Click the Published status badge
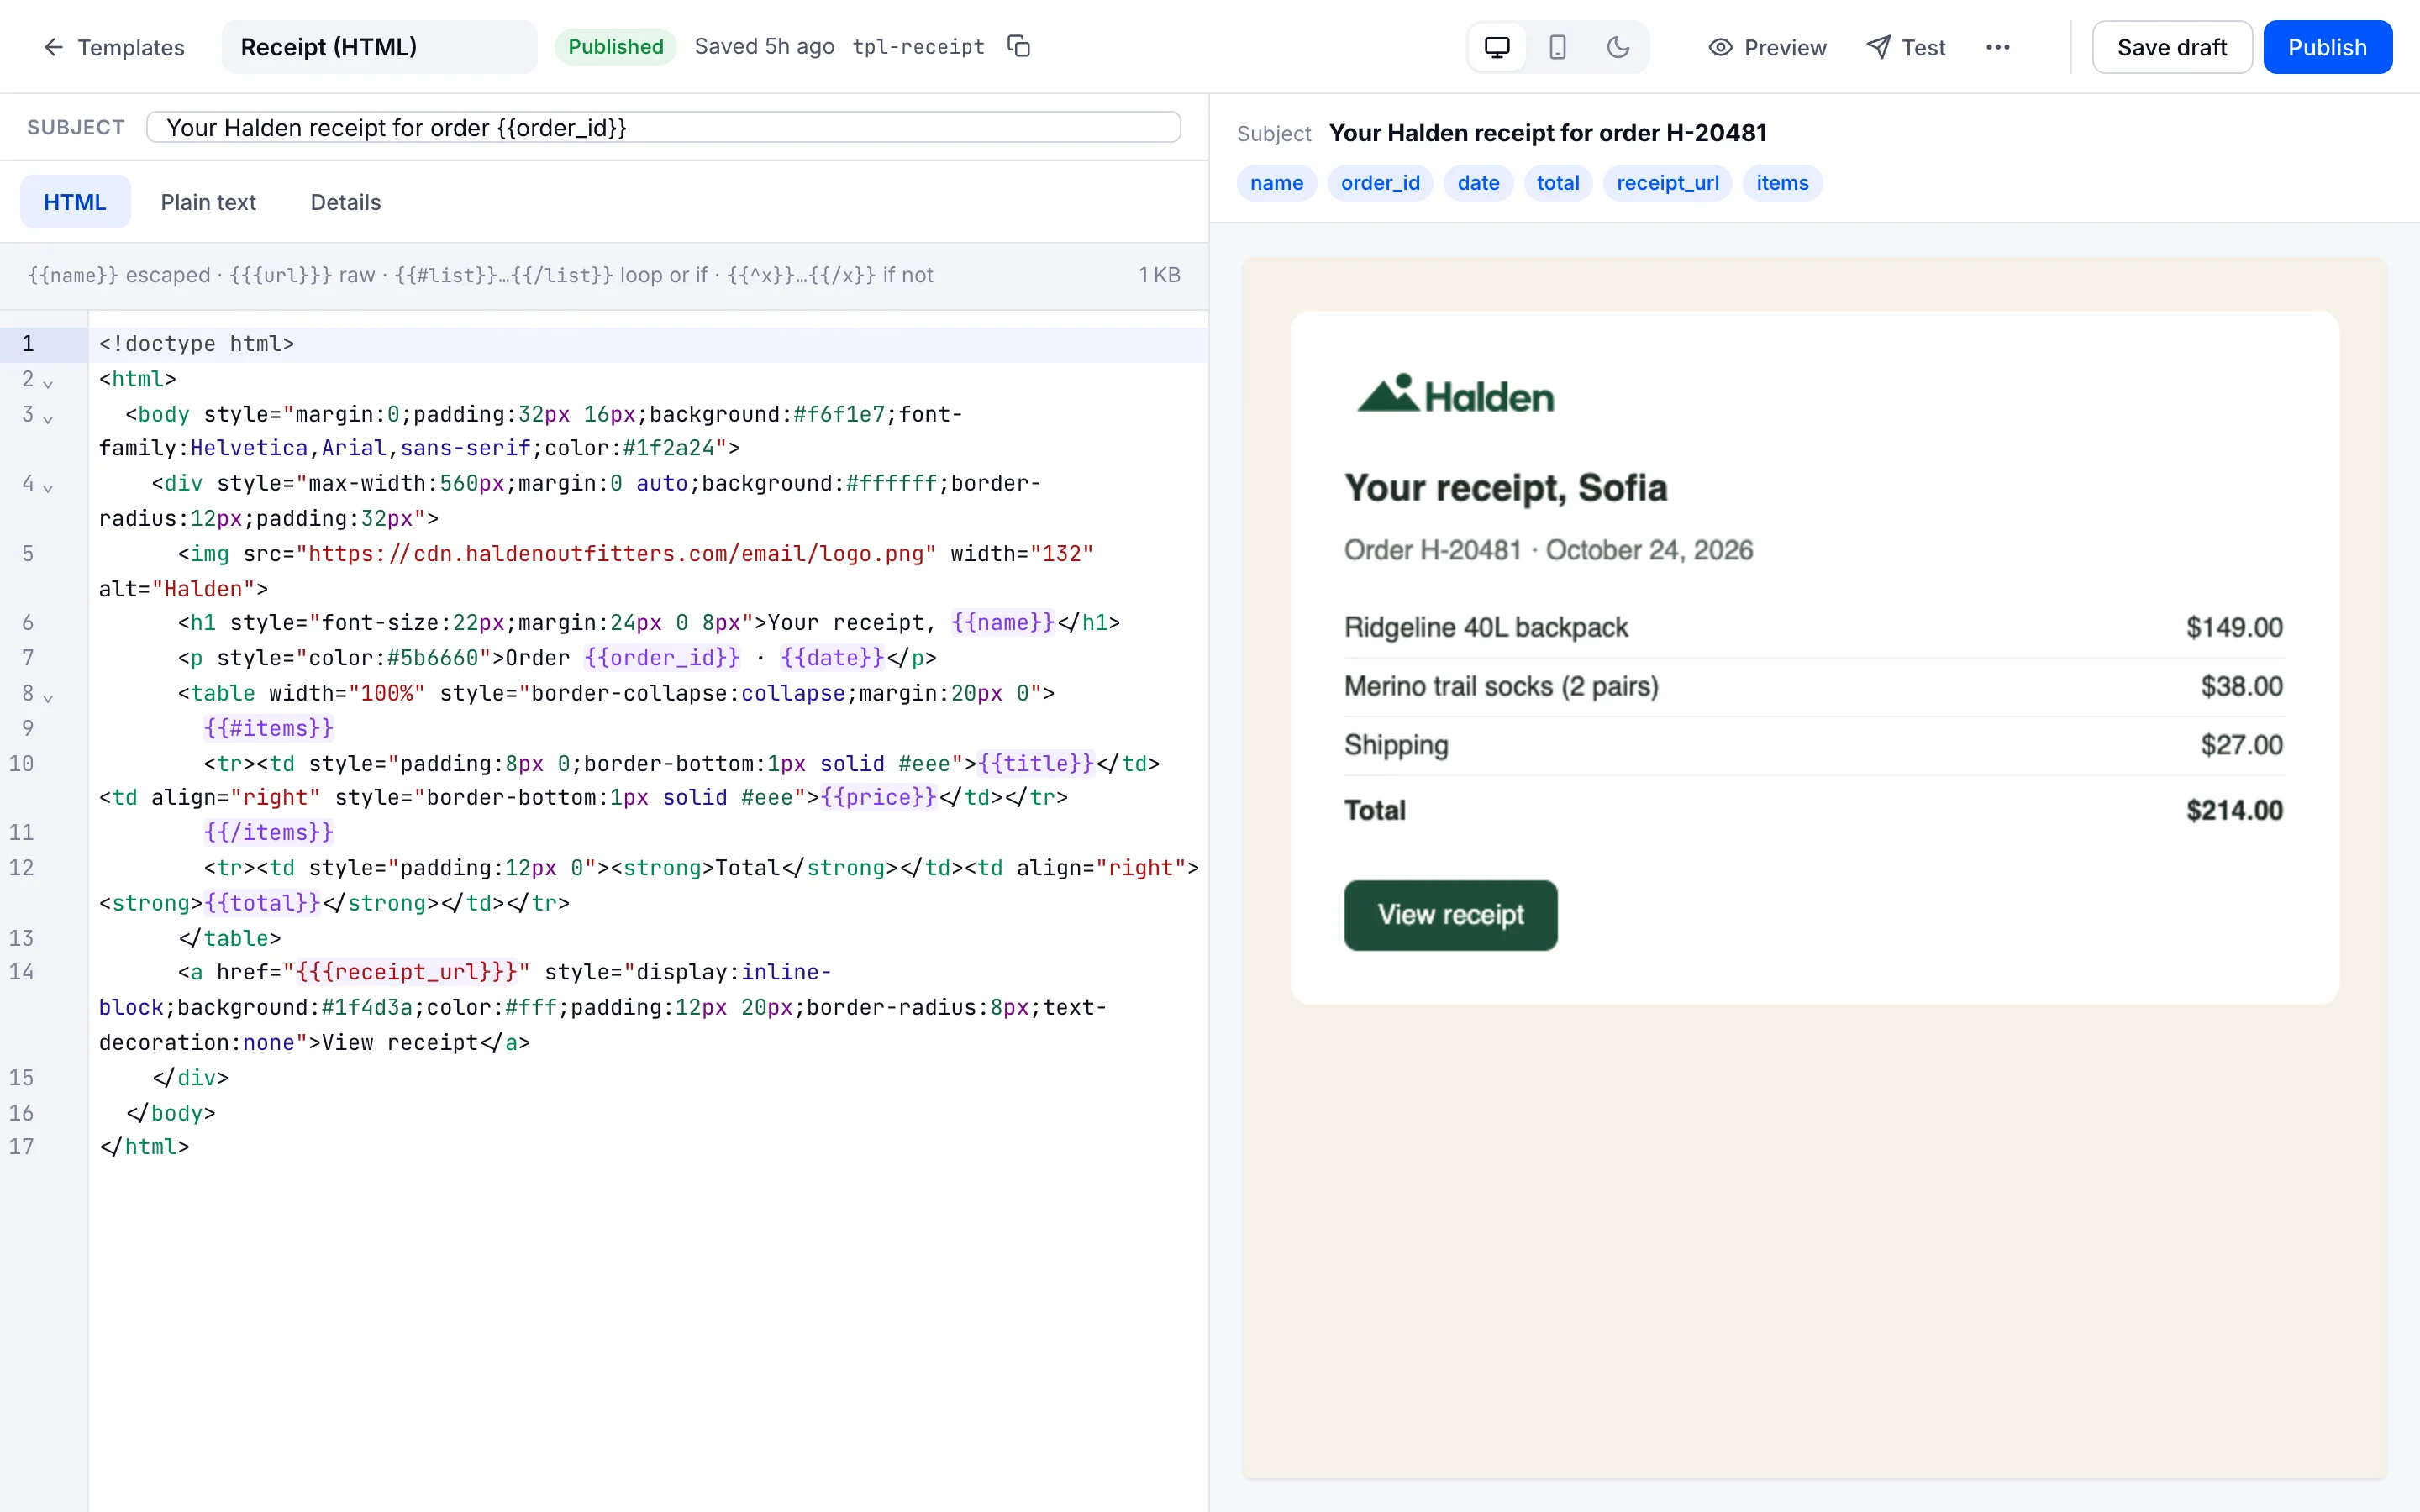Screen dimensions: 2420x1512 point(615,47)
